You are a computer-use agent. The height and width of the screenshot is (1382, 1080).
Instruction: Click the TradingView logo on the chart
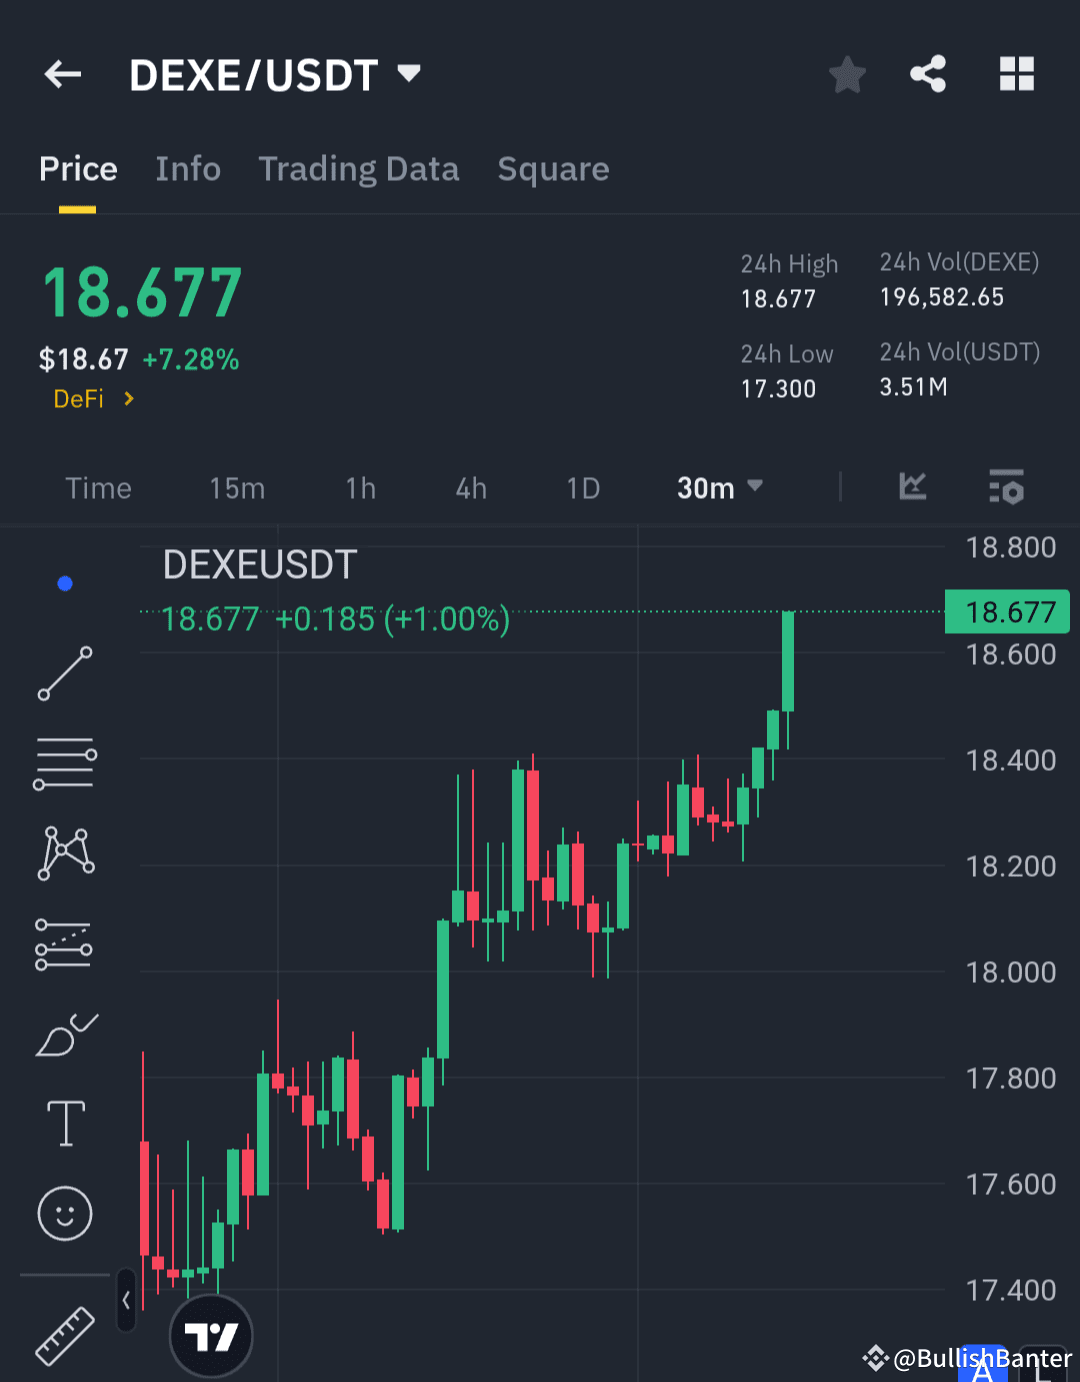[x=211, y=1335]
